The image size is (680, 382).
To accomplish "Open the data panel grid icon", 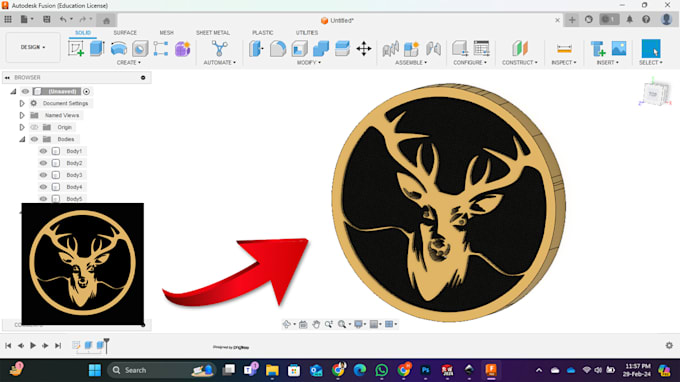I will pos(8,20).
